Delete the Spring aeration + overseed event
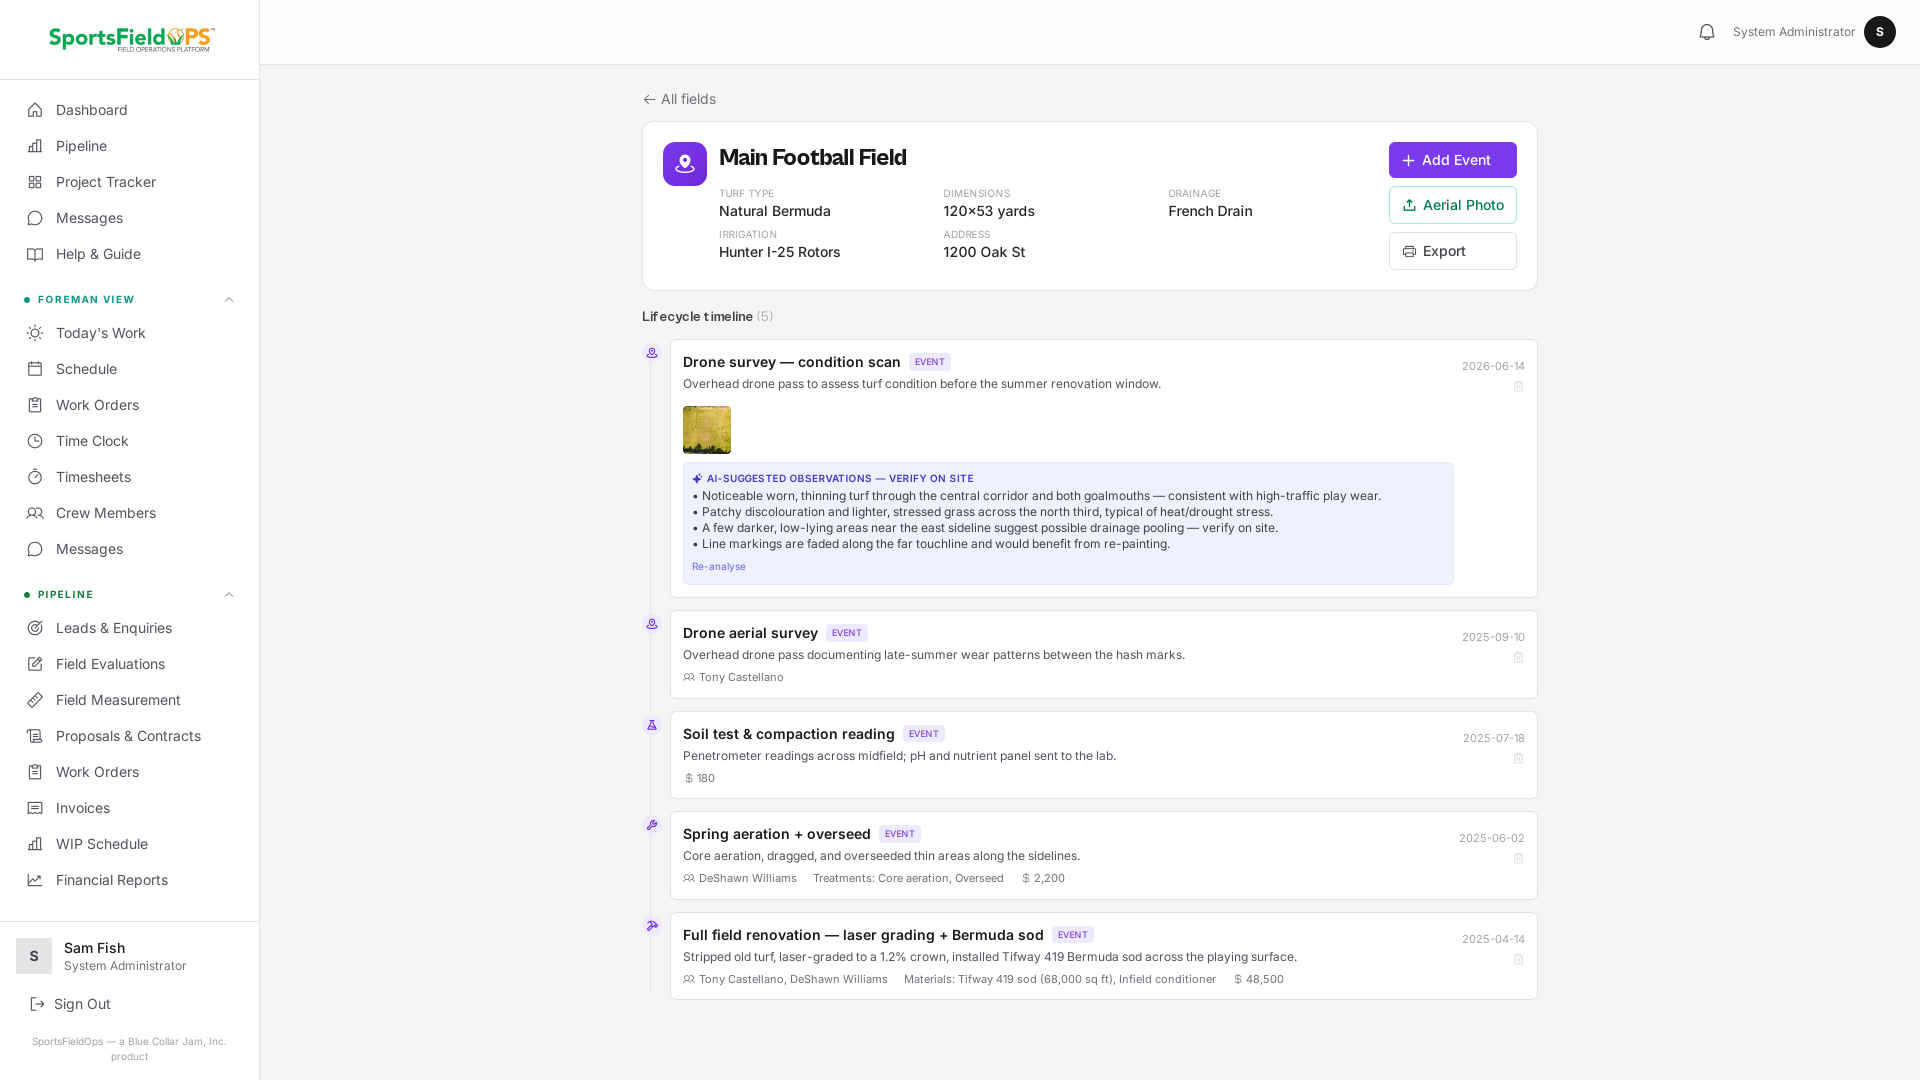1920x1080 pixels. coord(1518,858)
